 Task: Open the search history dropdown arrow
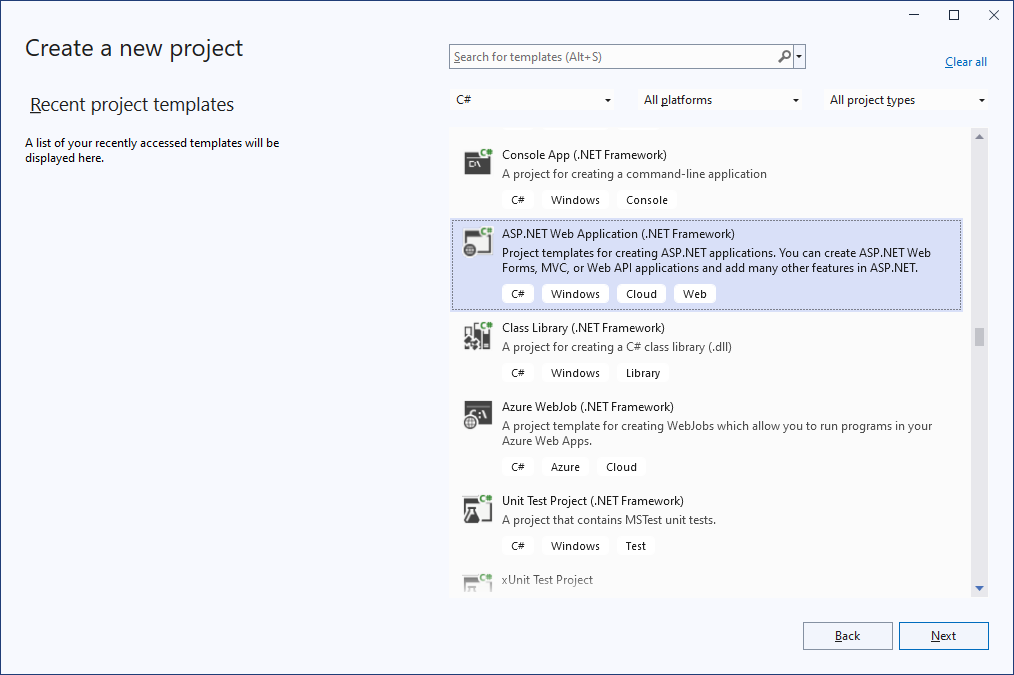[799, 56]
